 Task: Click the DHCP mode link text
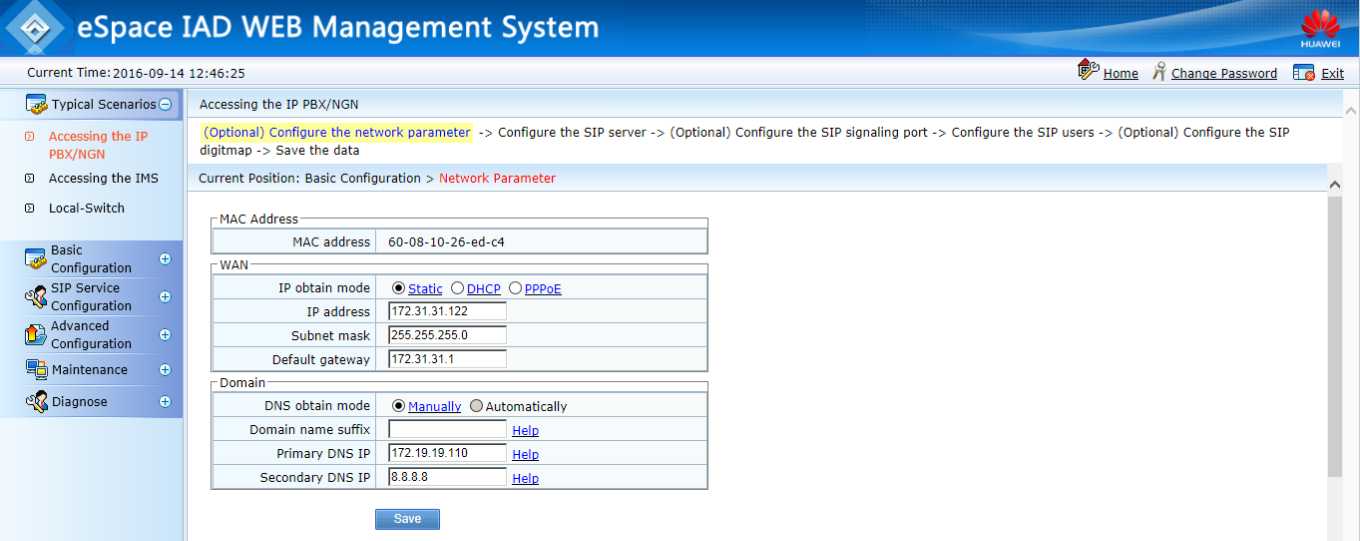point(484,289)
